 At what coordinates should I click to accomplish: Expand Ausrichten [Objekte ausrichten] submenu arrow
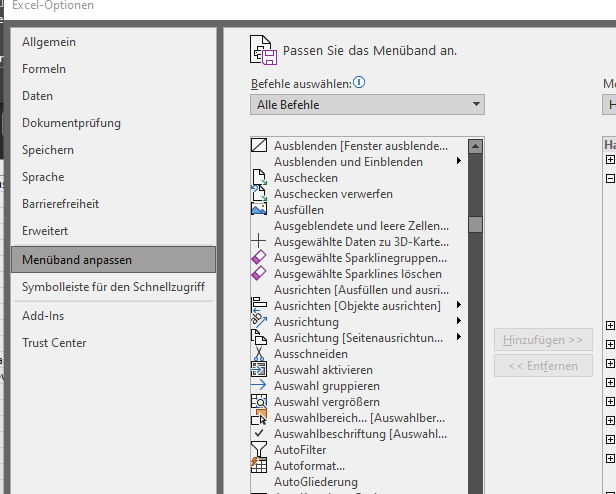point(458,305)
